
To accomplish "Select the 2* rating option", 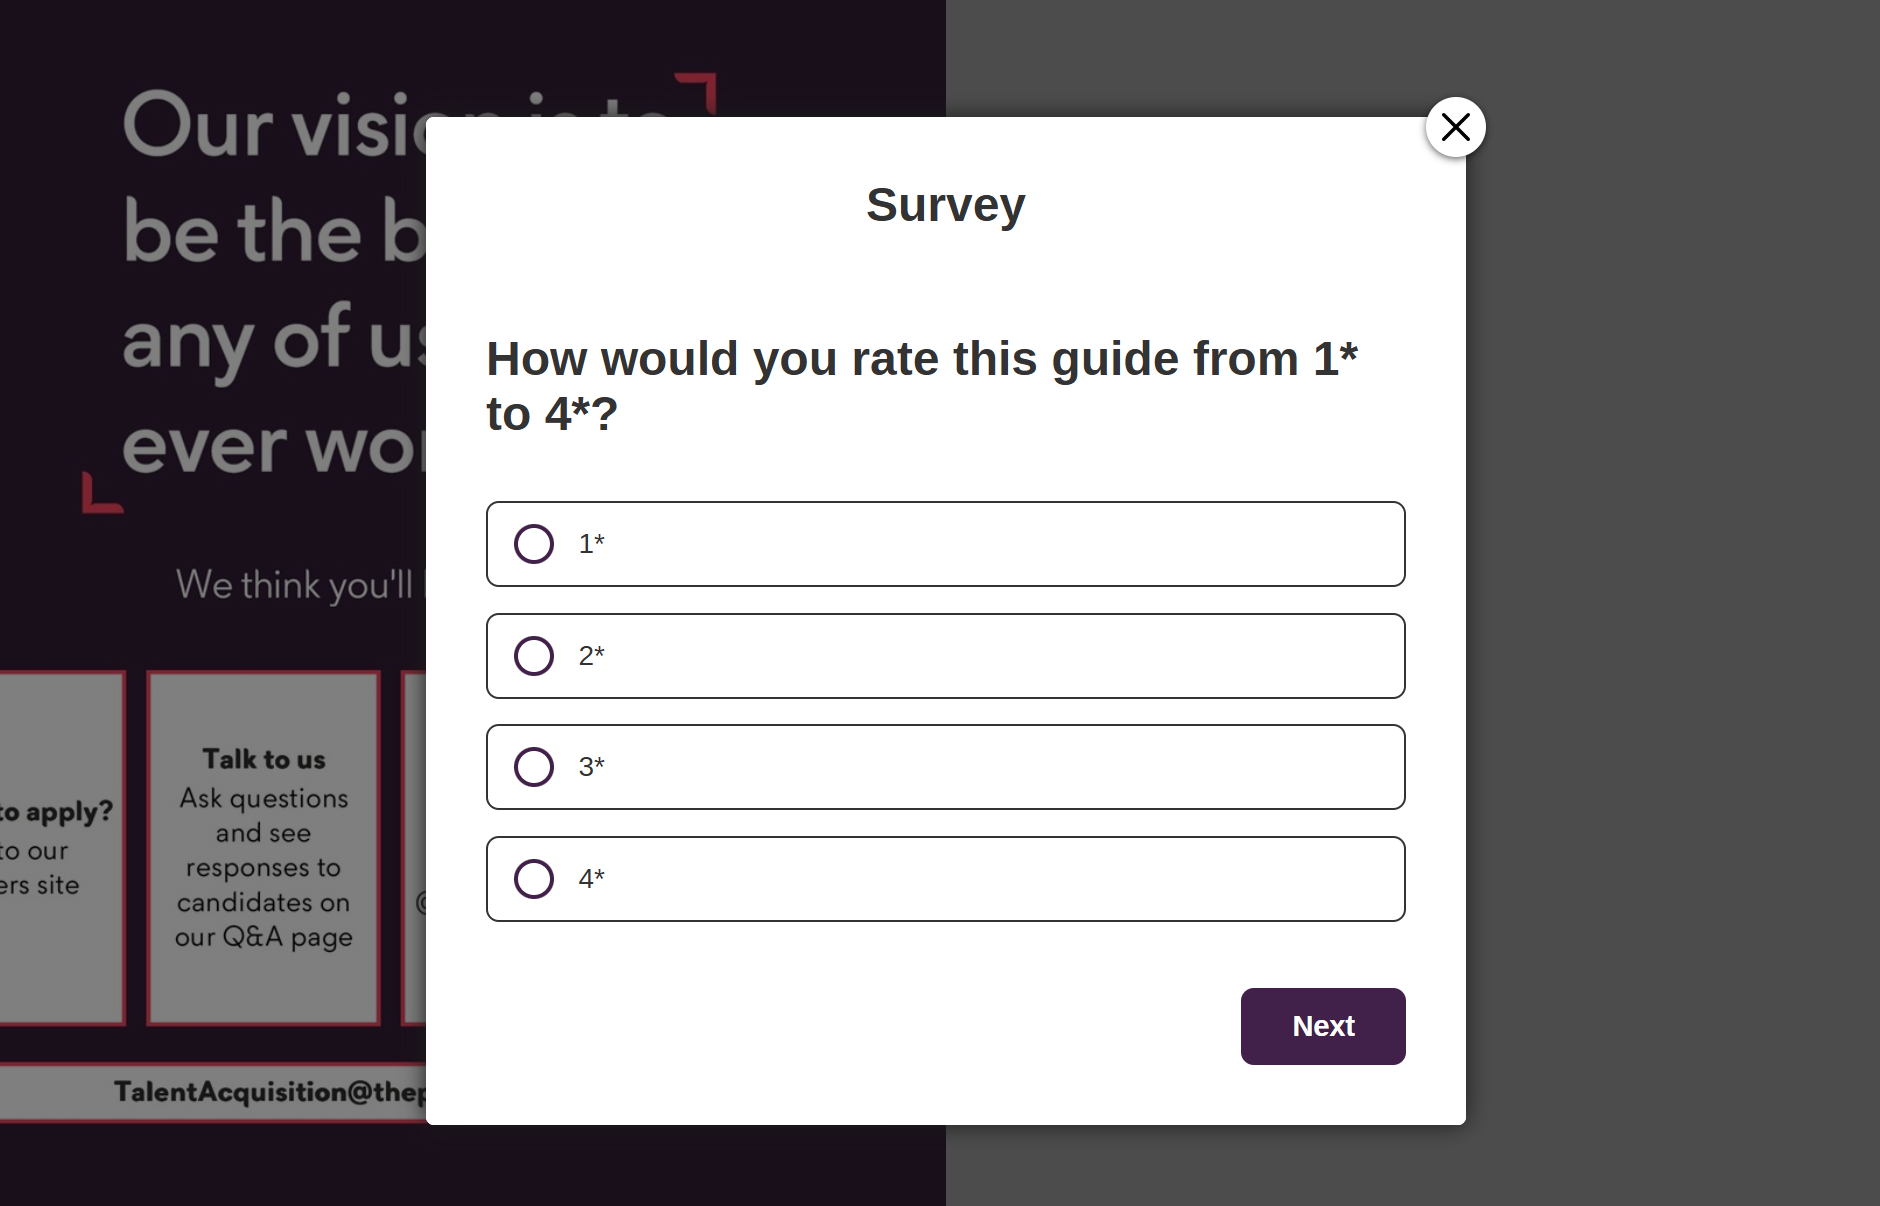I will point(535,656).
